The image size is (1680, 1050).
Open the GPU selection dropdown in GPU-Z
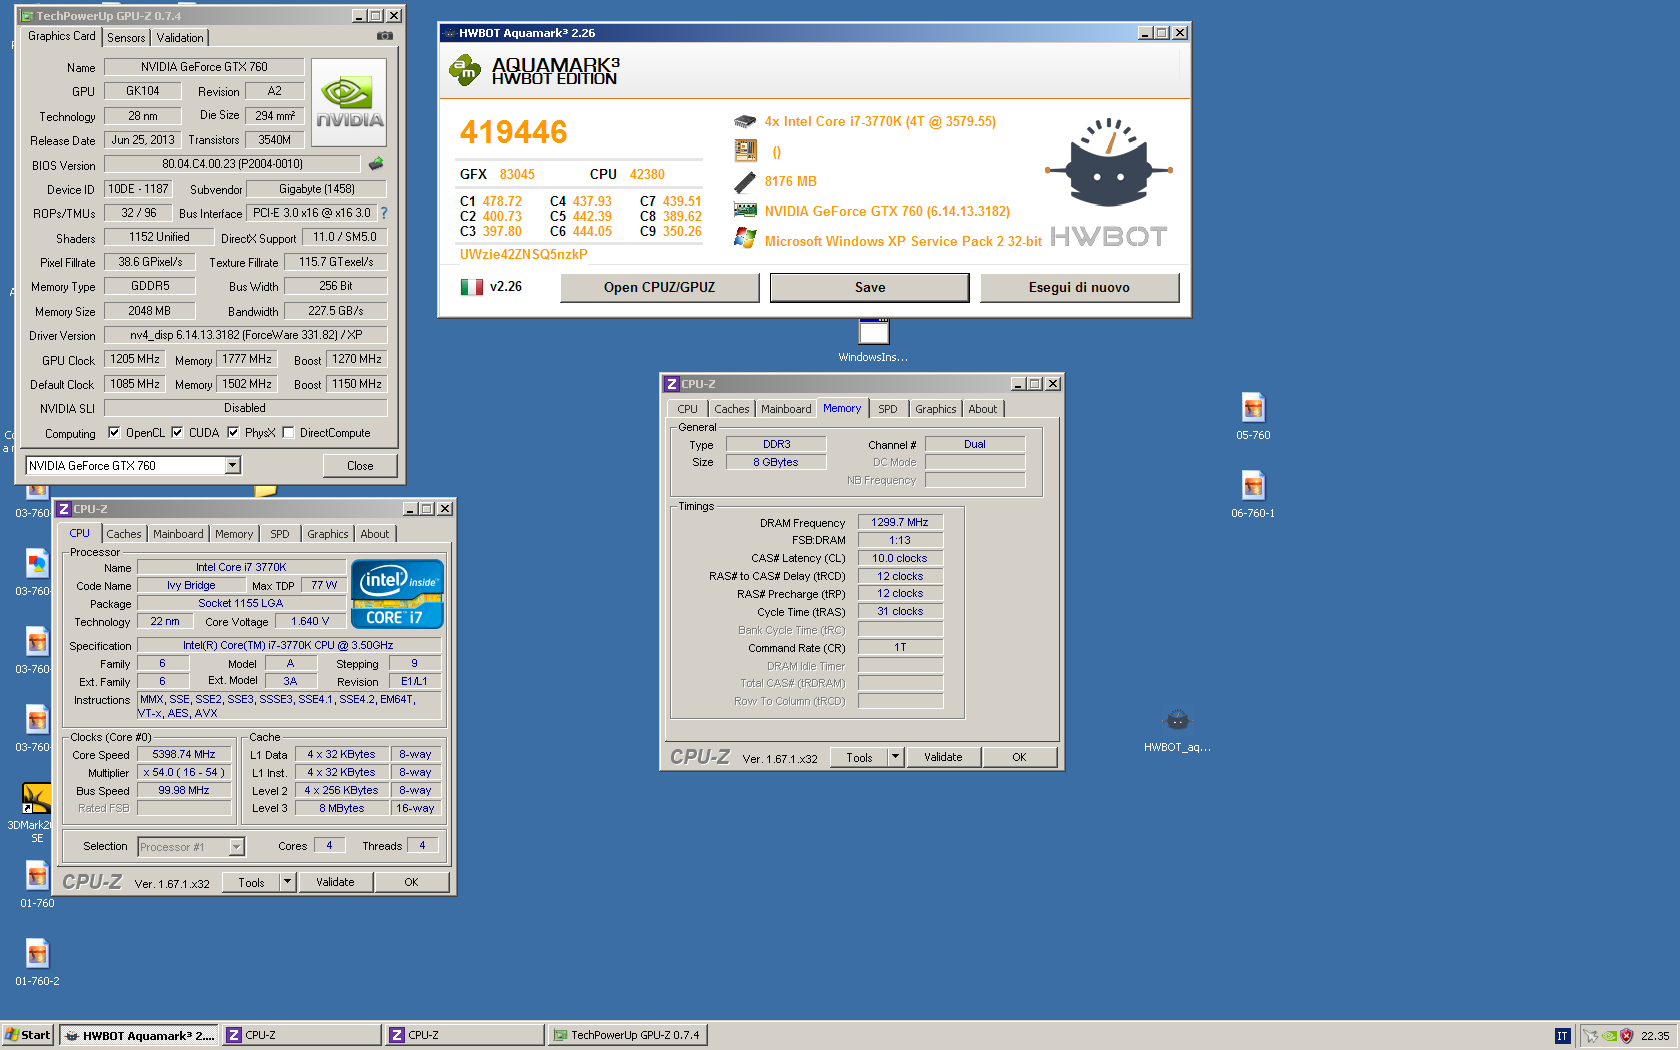232,466
